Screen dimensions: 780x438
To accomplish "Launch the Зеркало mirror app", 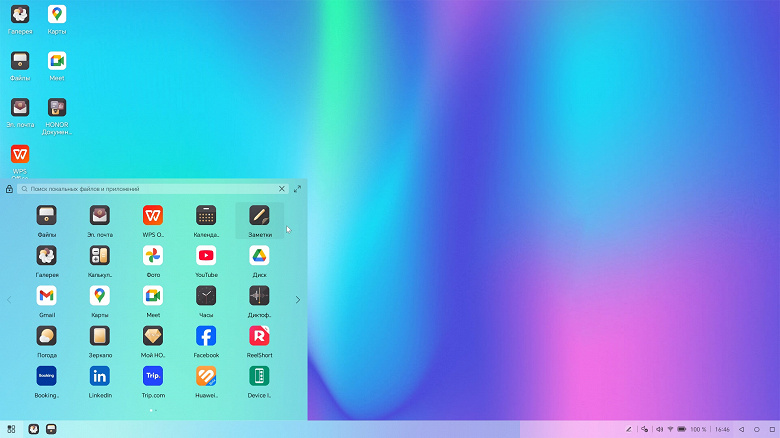I will click(99, 336).
